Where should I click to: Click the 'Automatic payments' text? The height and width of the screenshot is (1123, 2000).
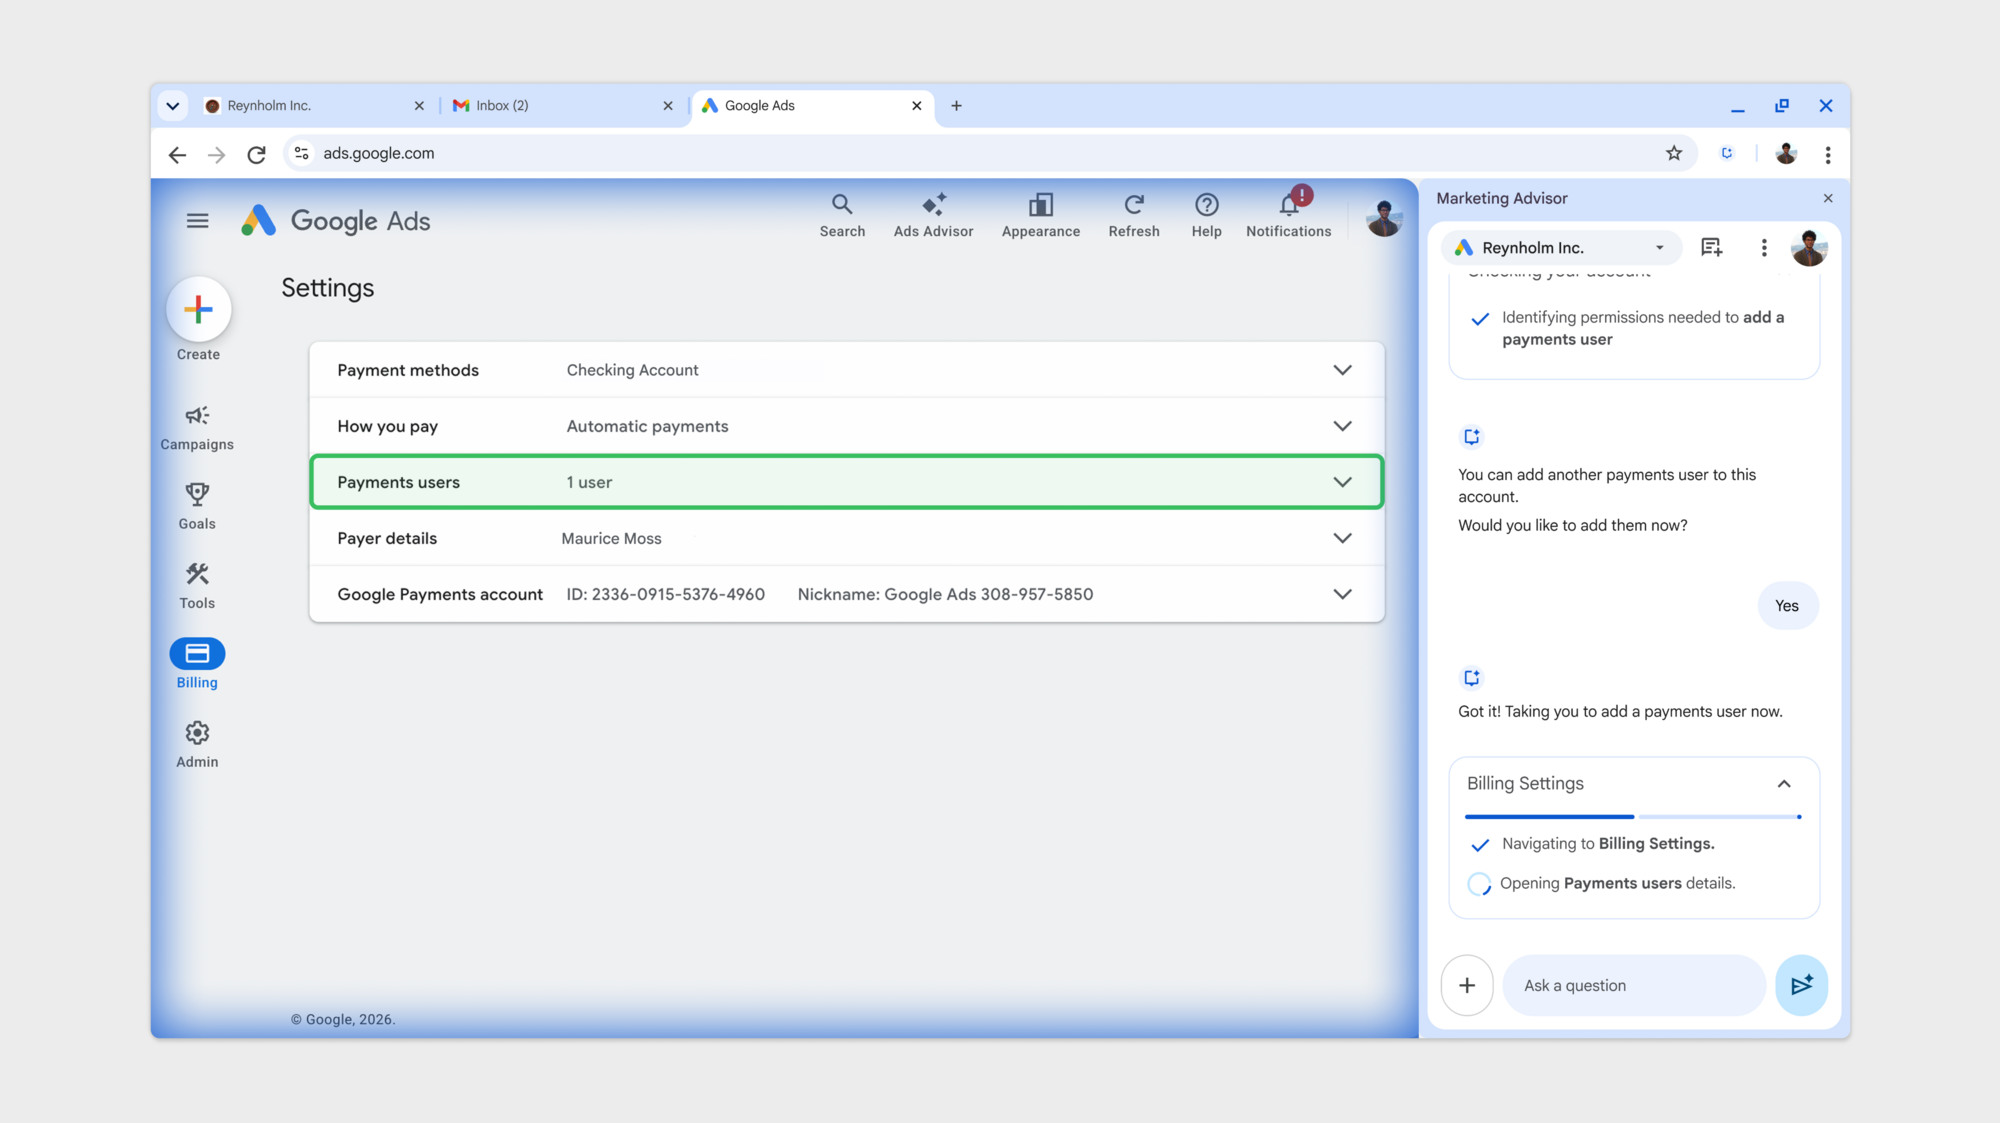point(647,426)
